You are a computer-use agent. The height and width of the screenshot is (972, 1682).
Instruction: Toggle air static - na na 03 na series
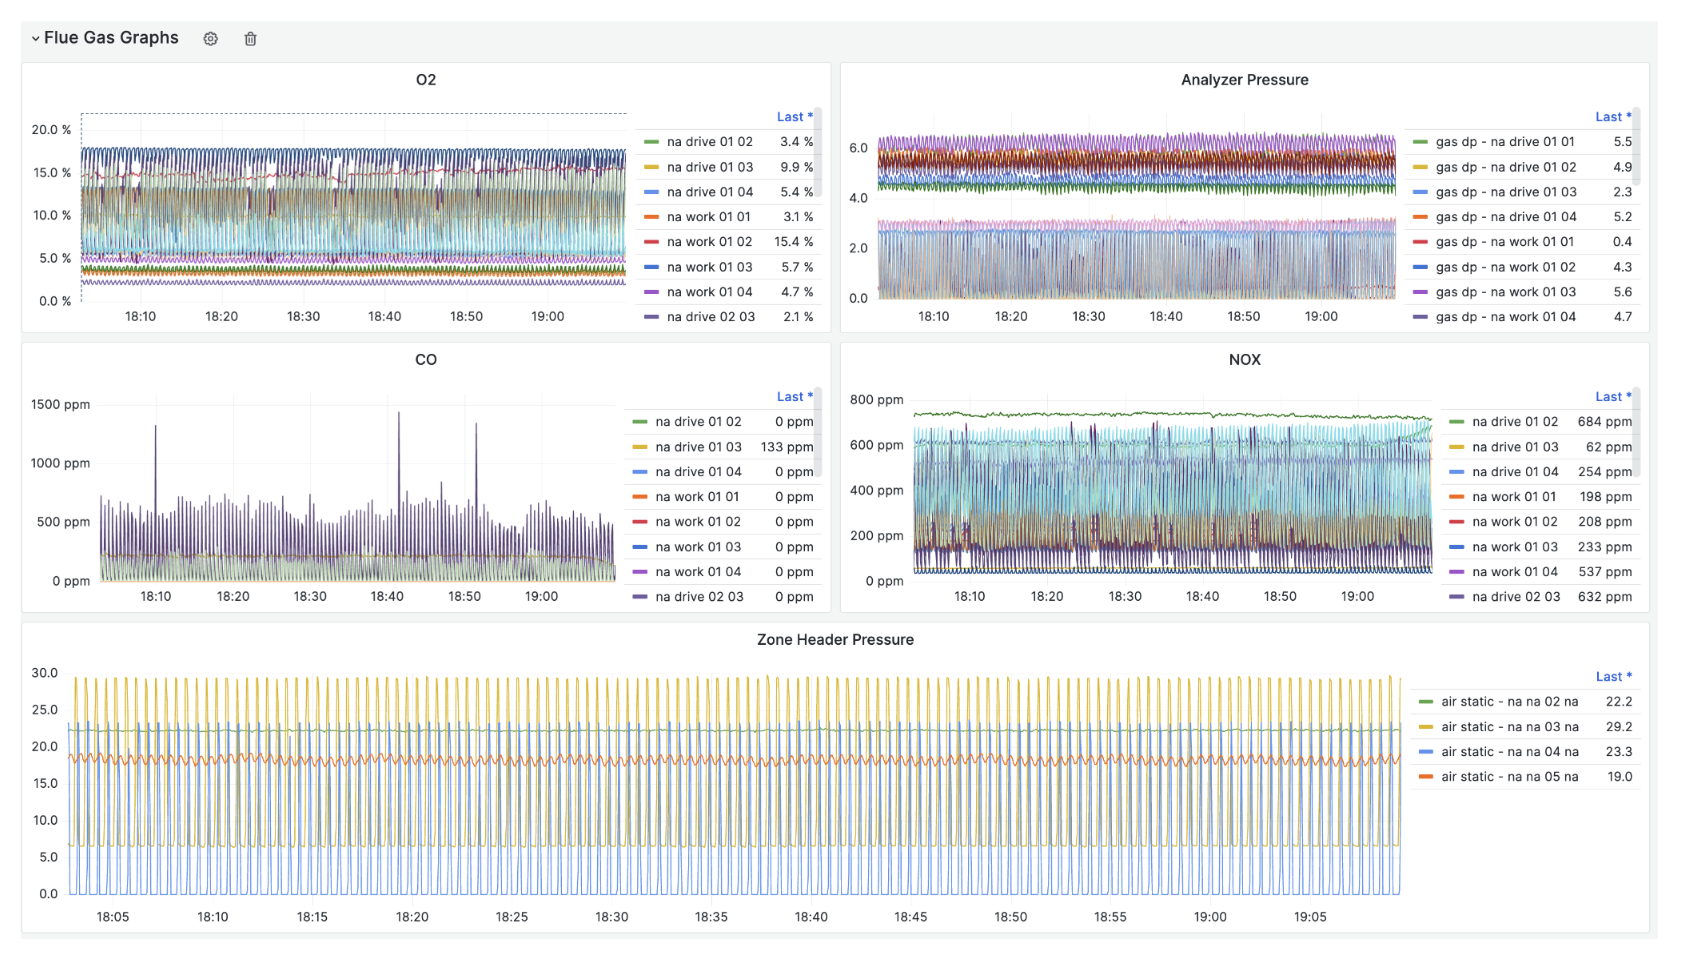(1509, 727)
